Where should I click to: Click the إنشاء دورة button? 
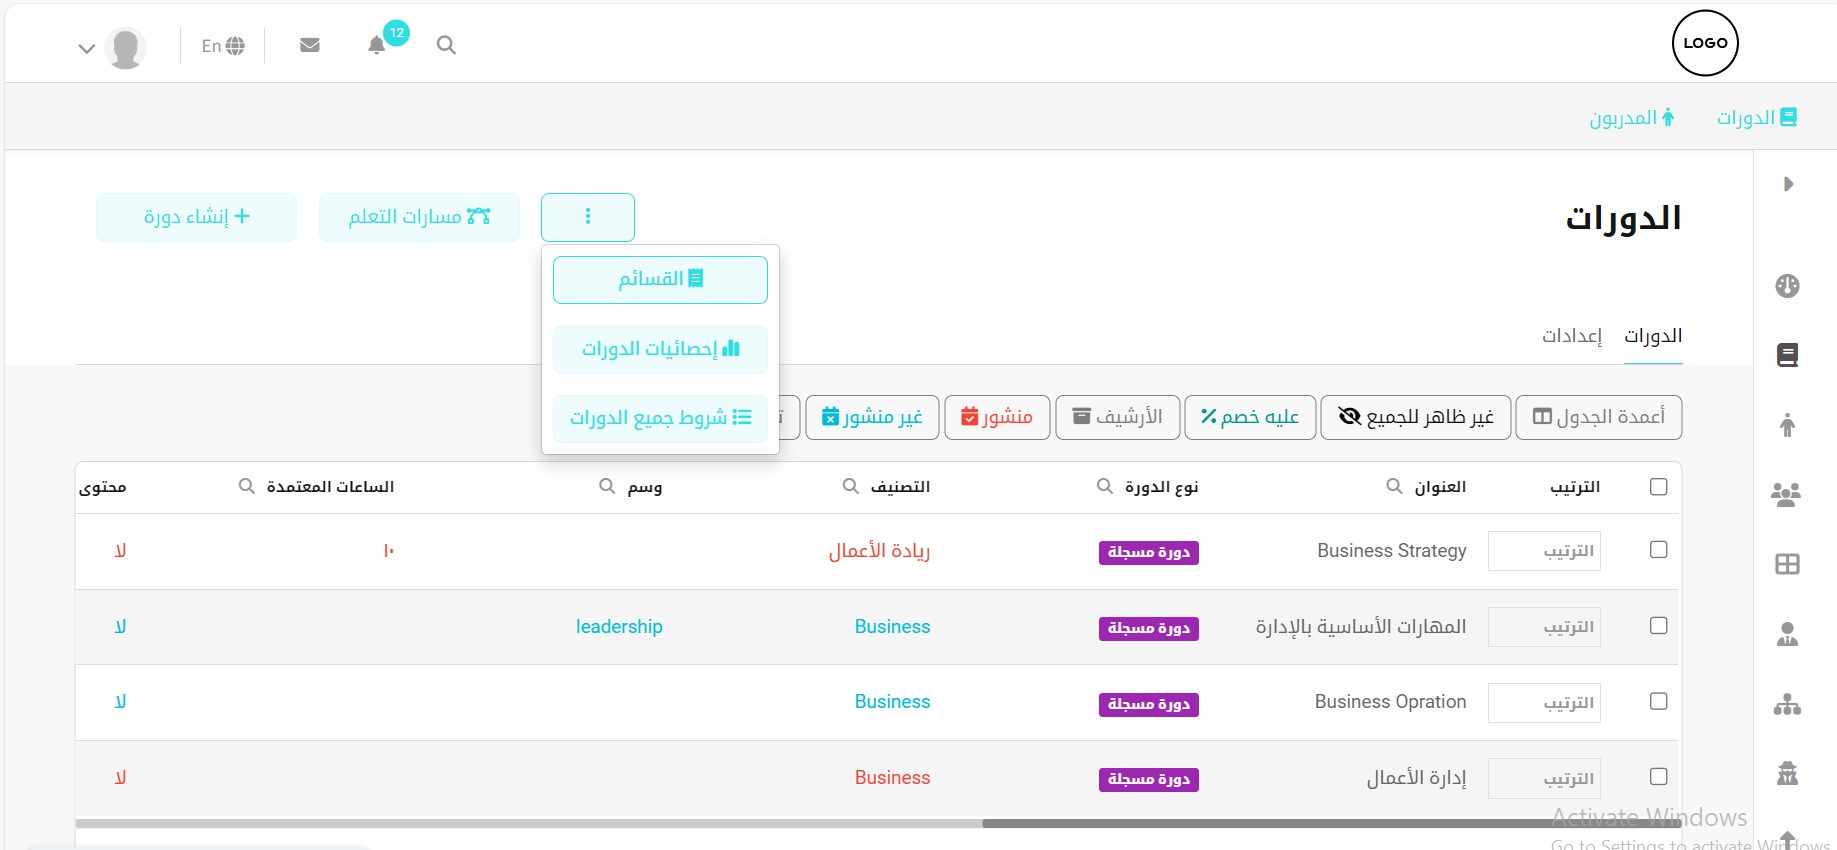197,217
